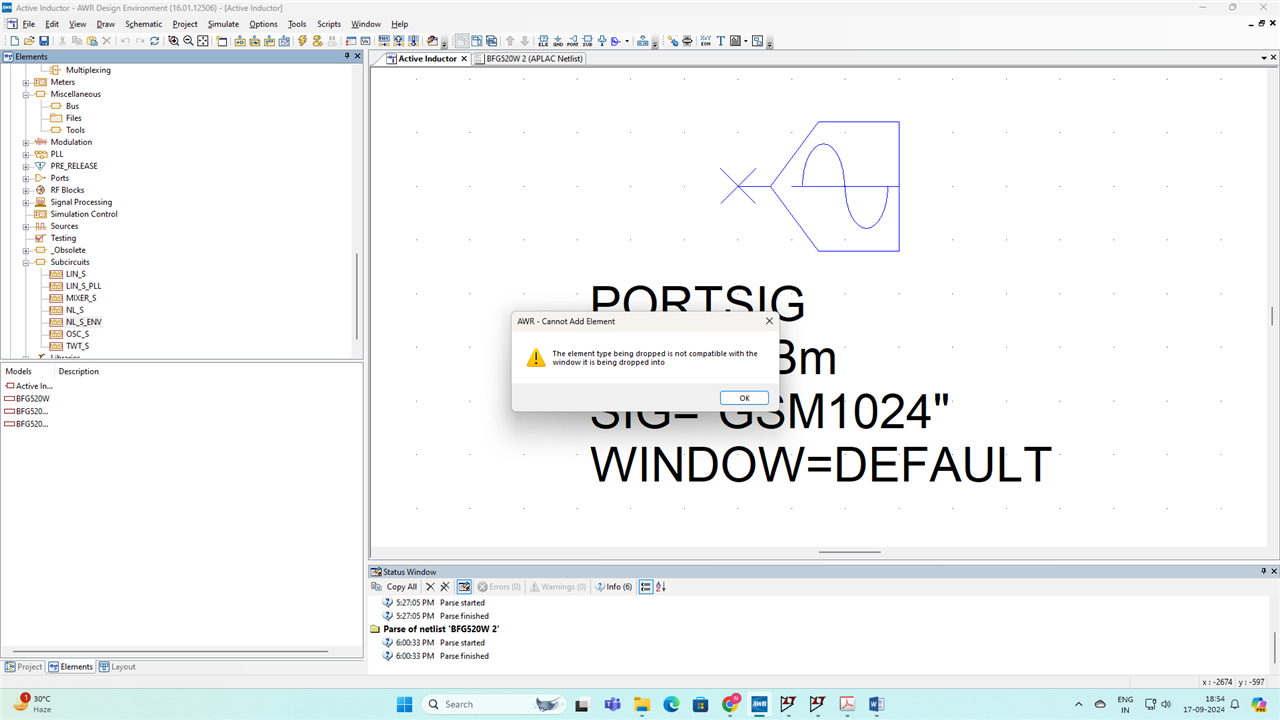Click the Open Project folder icon
The height and width of the screenshot is (720, 1280).
29,41
